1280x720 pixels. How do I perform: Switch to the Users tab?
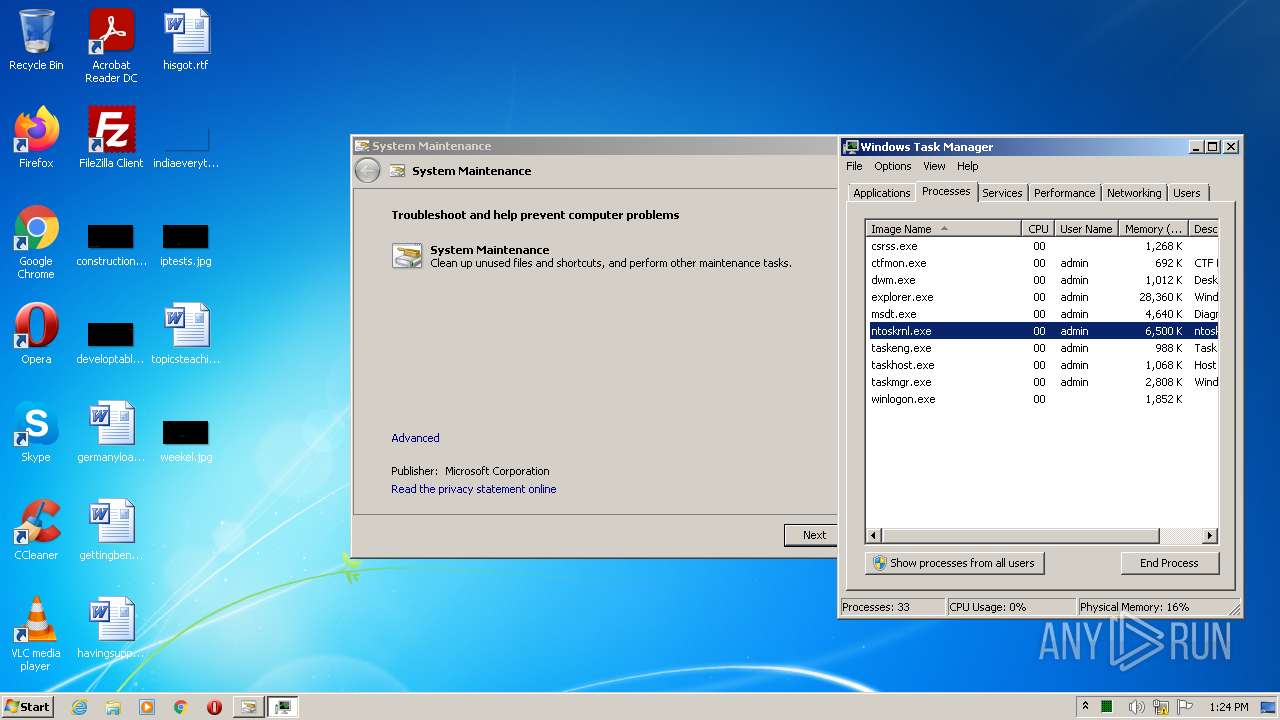click(1187, 193)
